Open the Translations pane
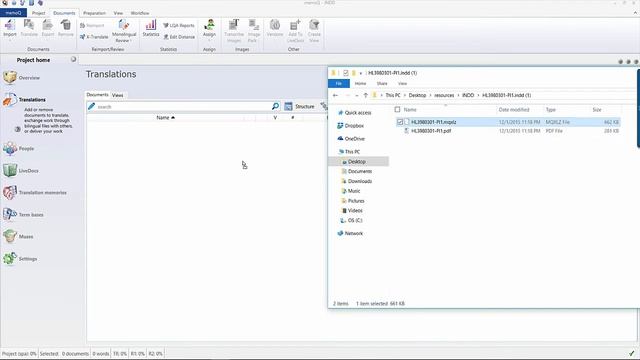640x360 pixels. tap(24, 99)
